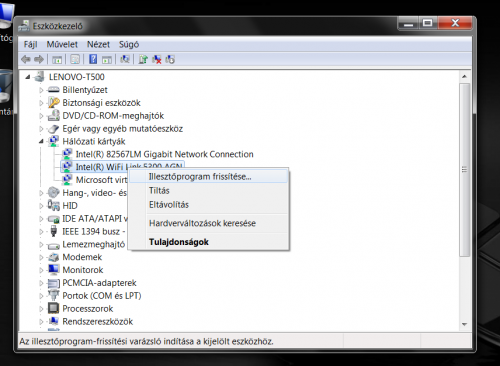Image resolution: width=500 pixels, height=366 pixels.
Task: Collapse the LENOVO-T500 root node
Action: [28, 77]
